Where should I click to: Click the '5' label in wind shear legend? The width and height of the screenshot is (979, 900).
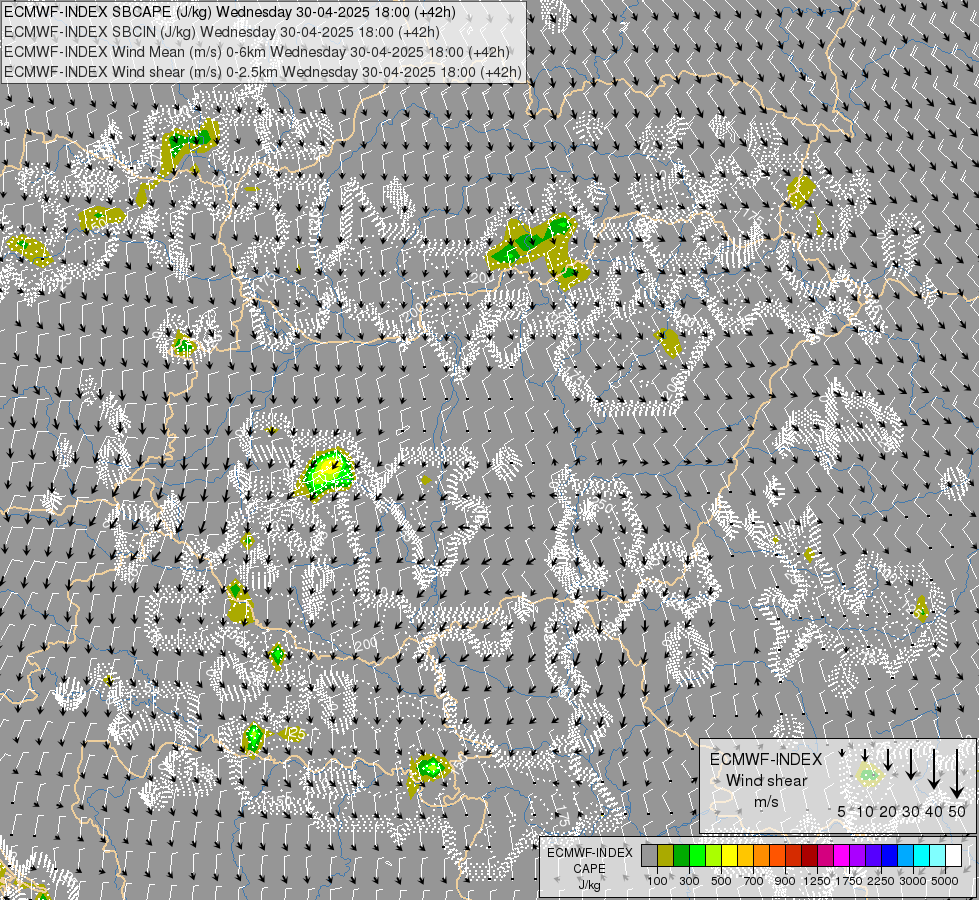[x=842, y=811]
